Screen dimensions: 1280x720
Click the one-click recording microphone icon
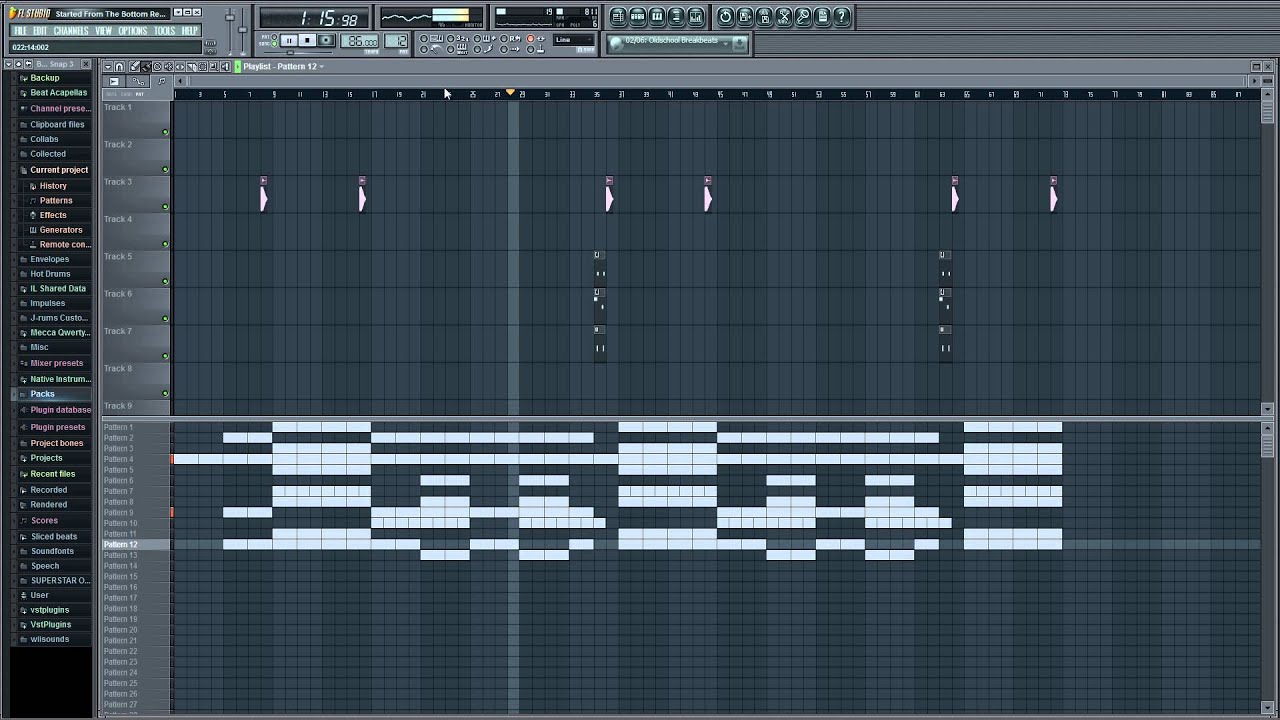(x=803, y=16)
